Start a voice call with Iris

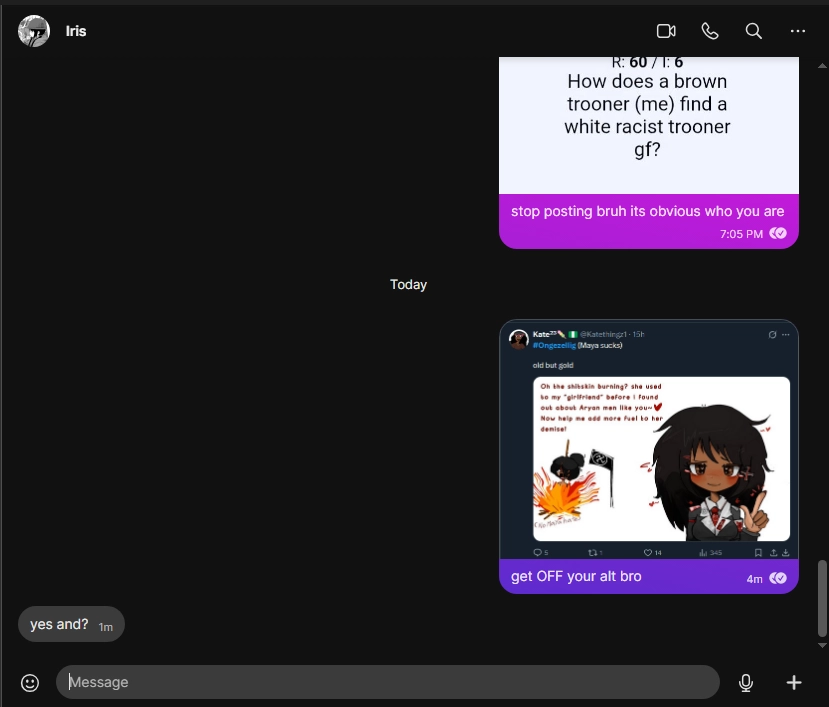point(710,31)
